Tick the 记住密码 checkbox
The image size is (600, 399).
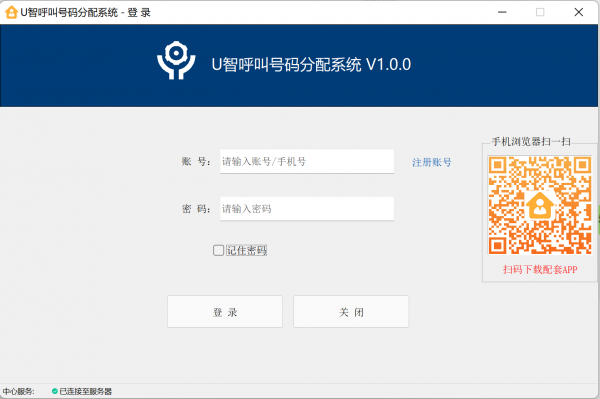(218, 250)
